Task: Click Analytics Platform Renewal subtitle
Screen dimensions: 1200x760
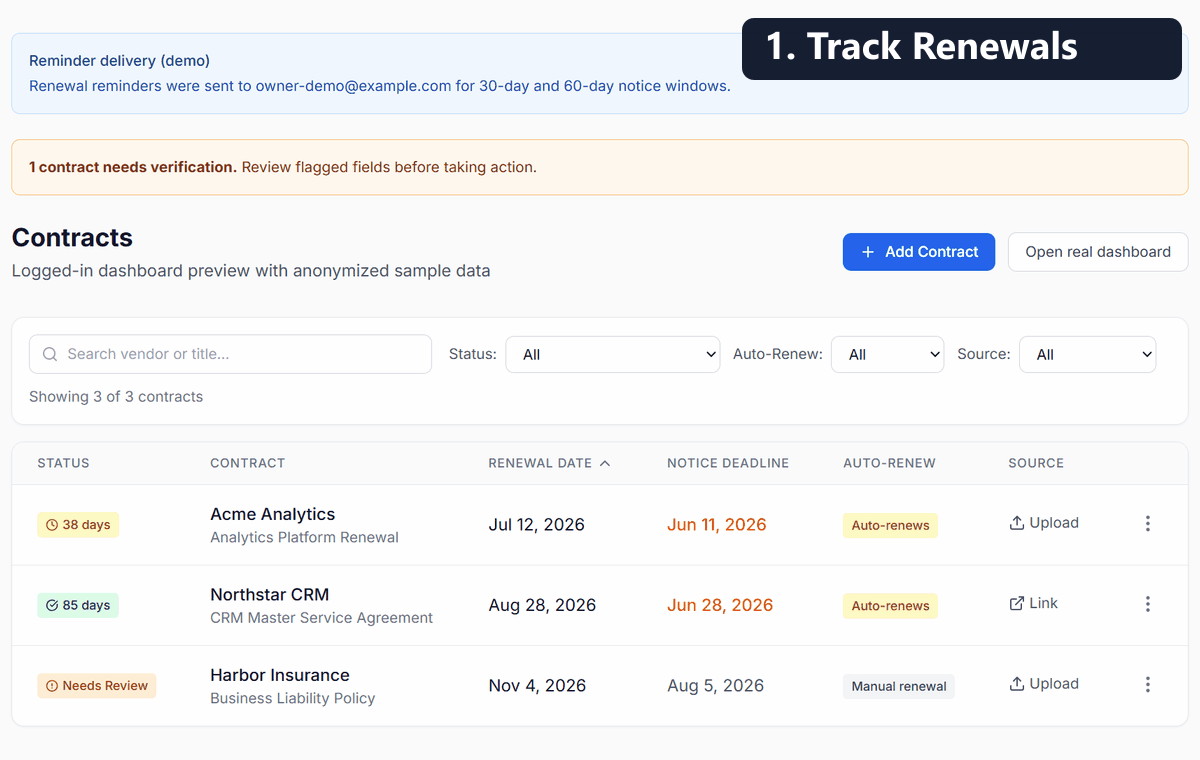Action: click(x=304, y=537)
